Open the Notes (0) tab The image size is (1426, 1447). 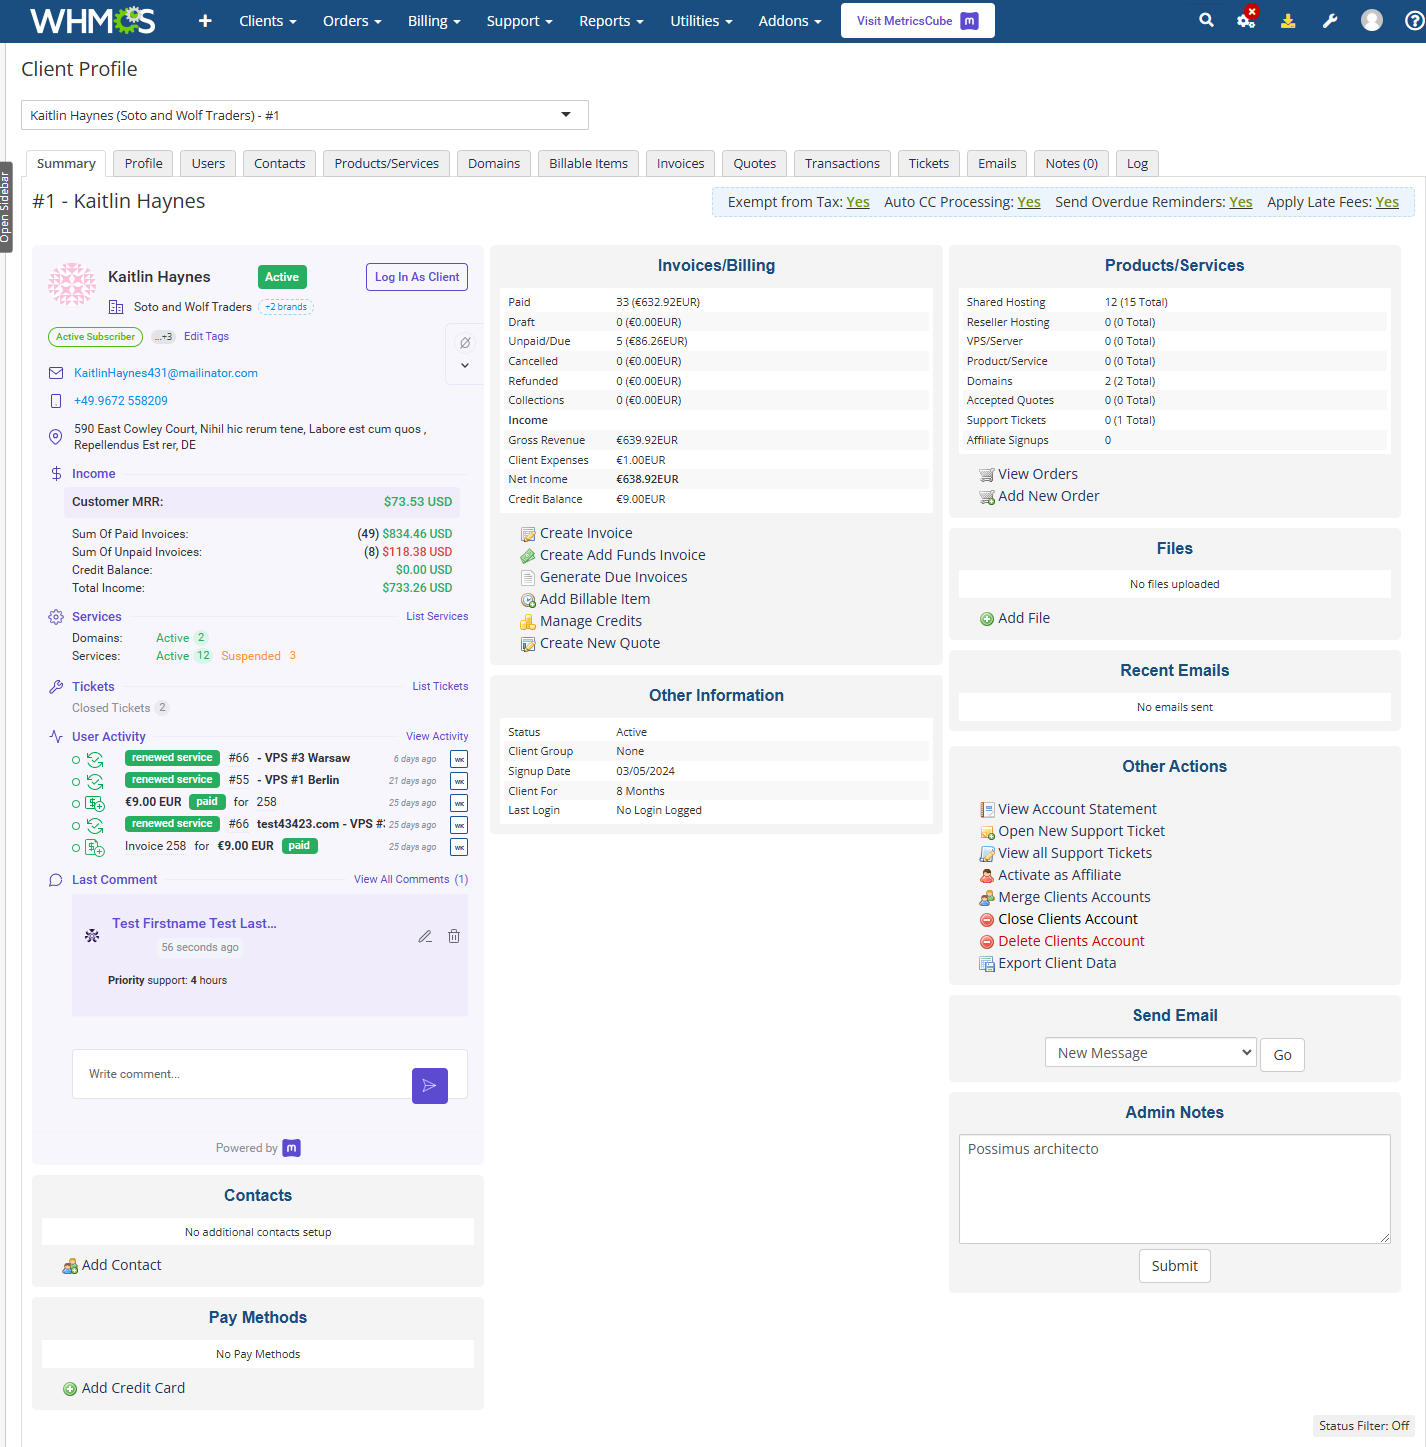coord(1072,164)
